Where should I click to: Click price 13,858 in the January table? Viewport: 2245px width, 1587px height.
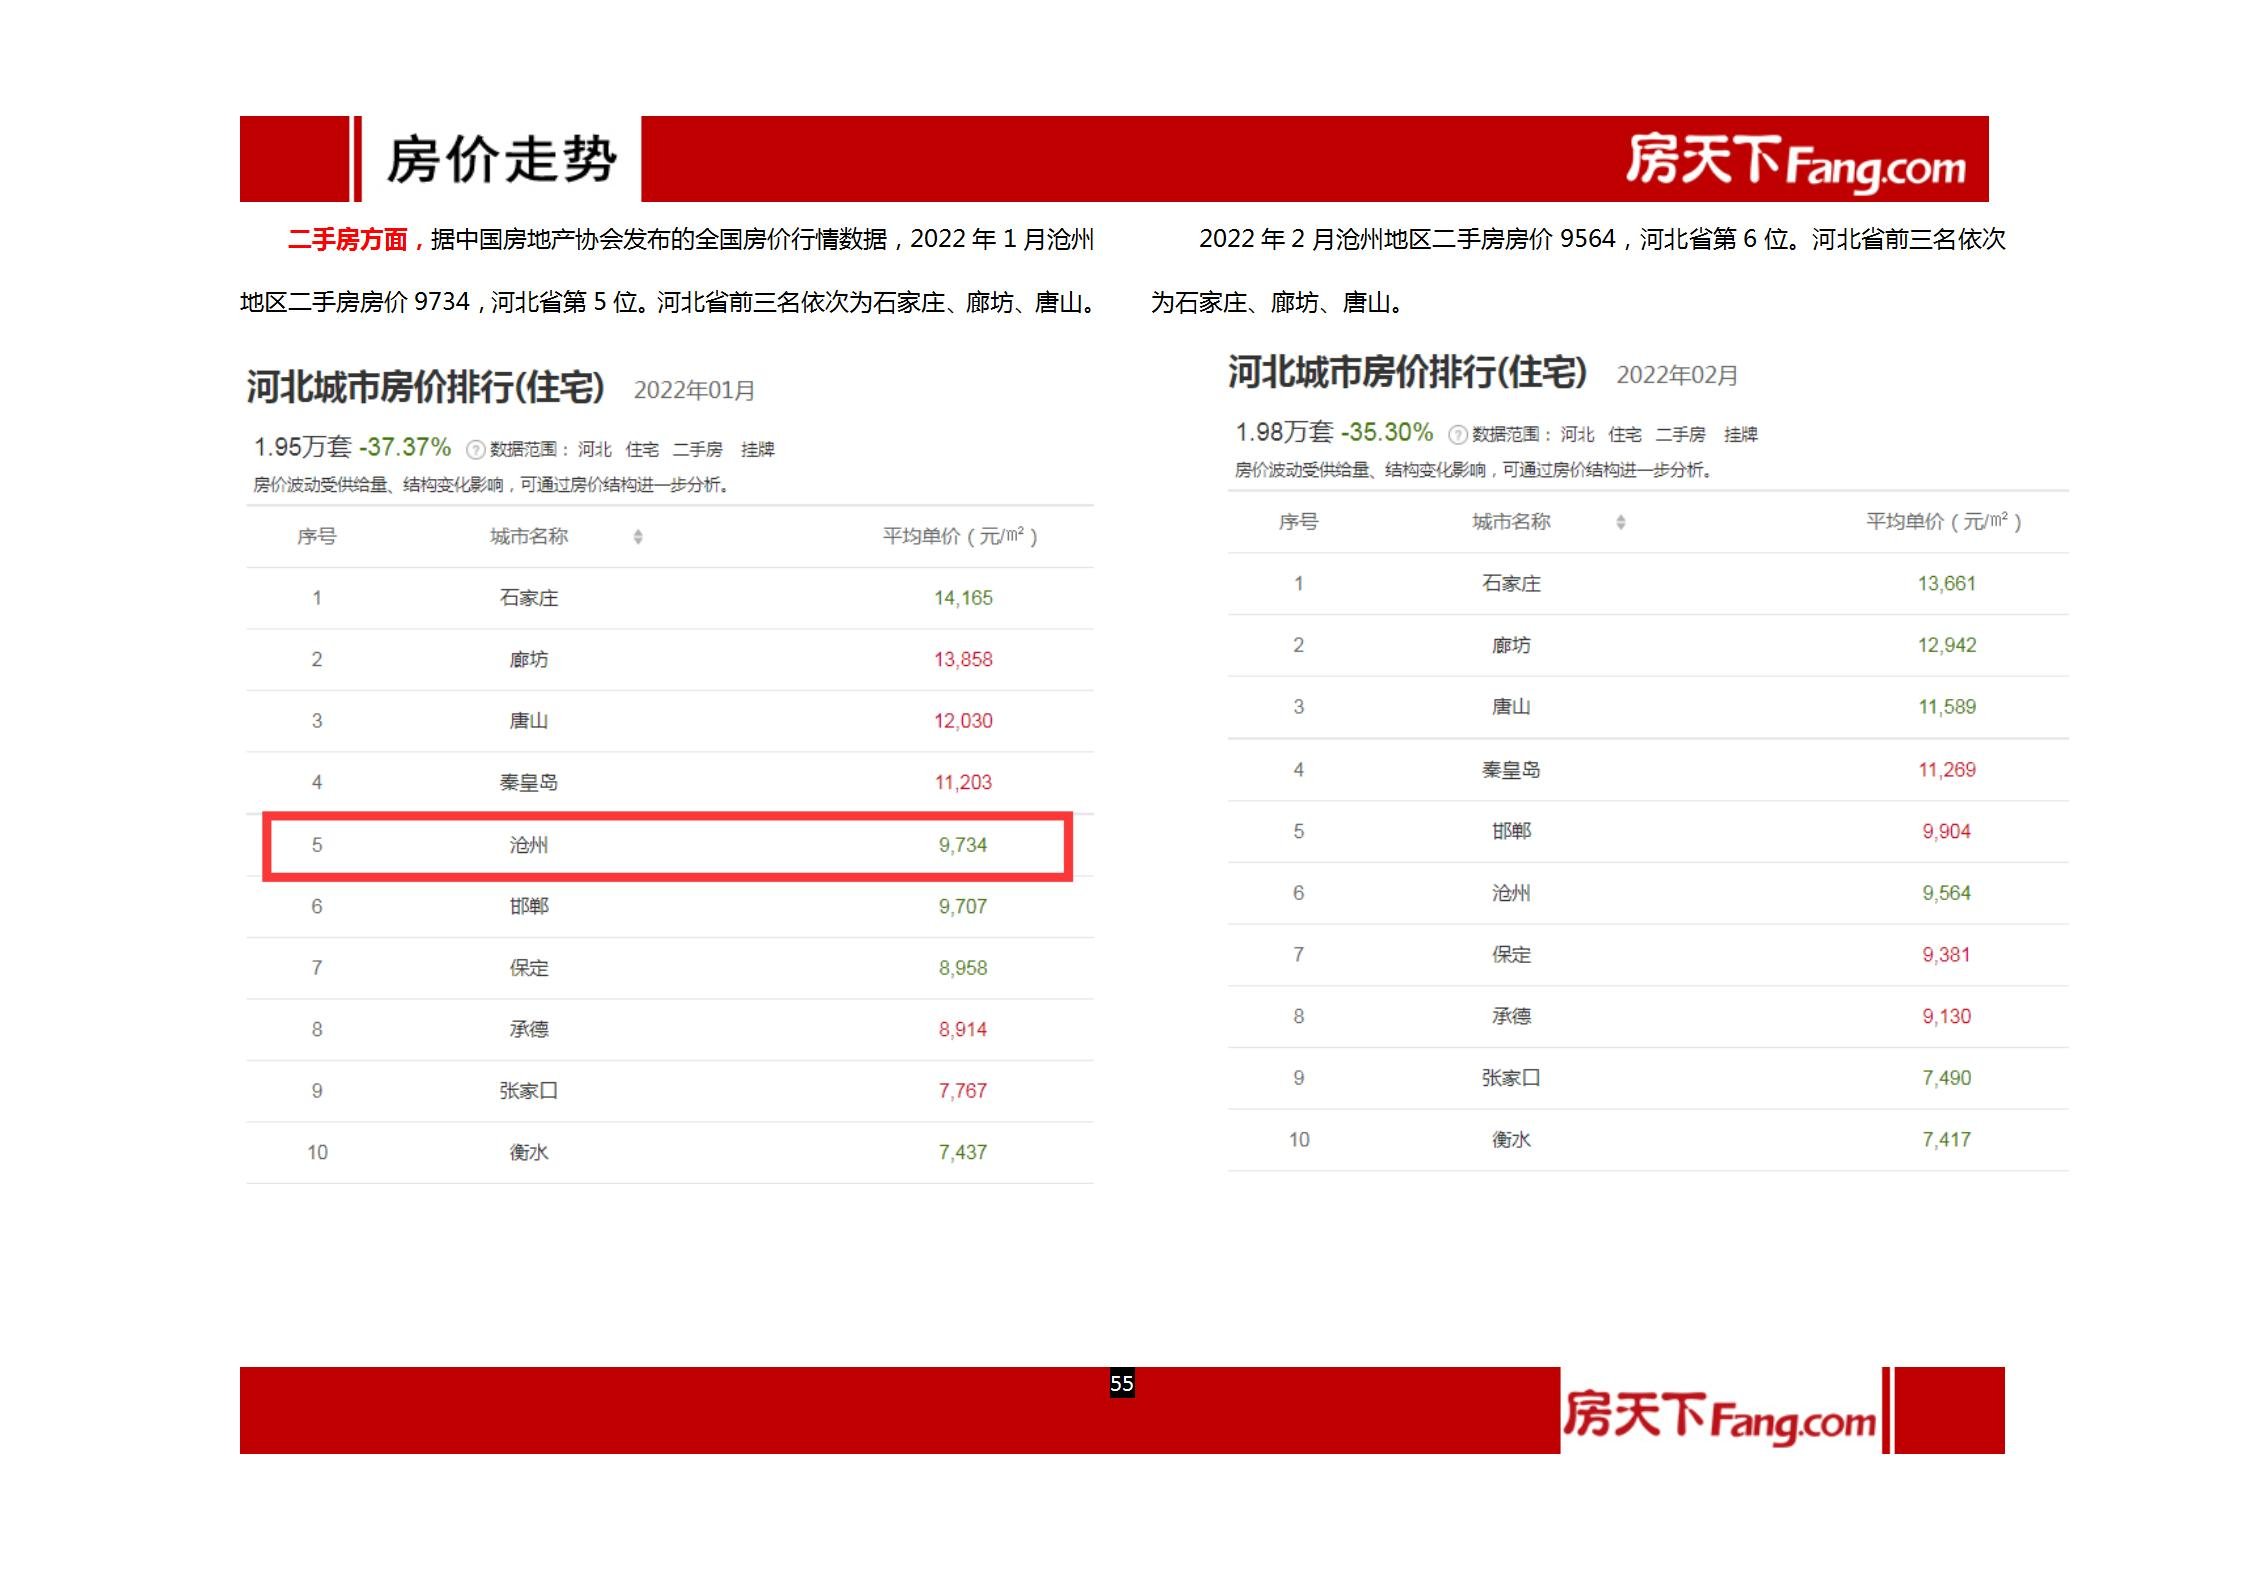click(963, 660)
